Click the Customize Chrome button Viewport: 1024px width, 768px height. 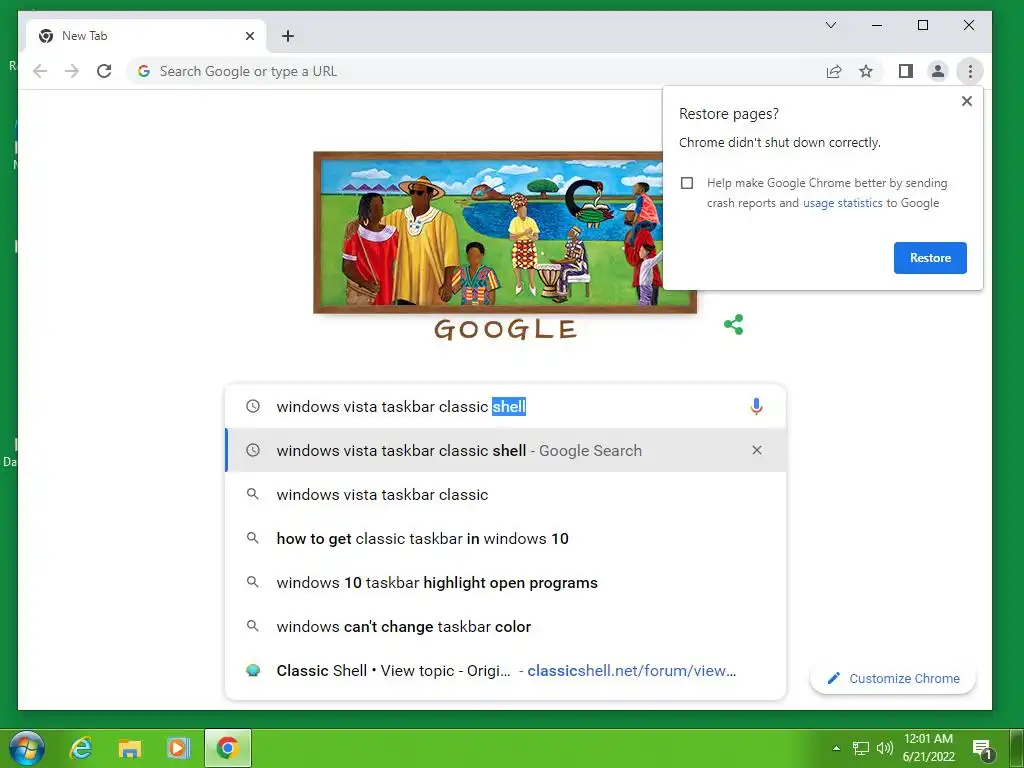coord(893,679)
